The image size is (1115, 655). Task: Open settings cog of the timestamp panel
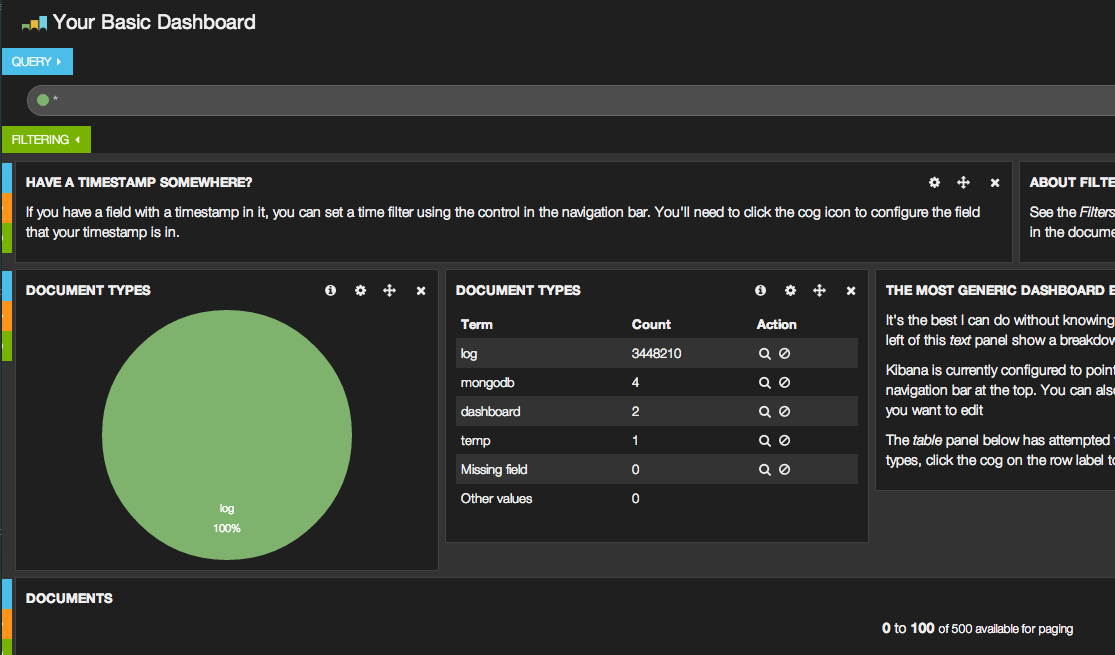tap(934, 183)
